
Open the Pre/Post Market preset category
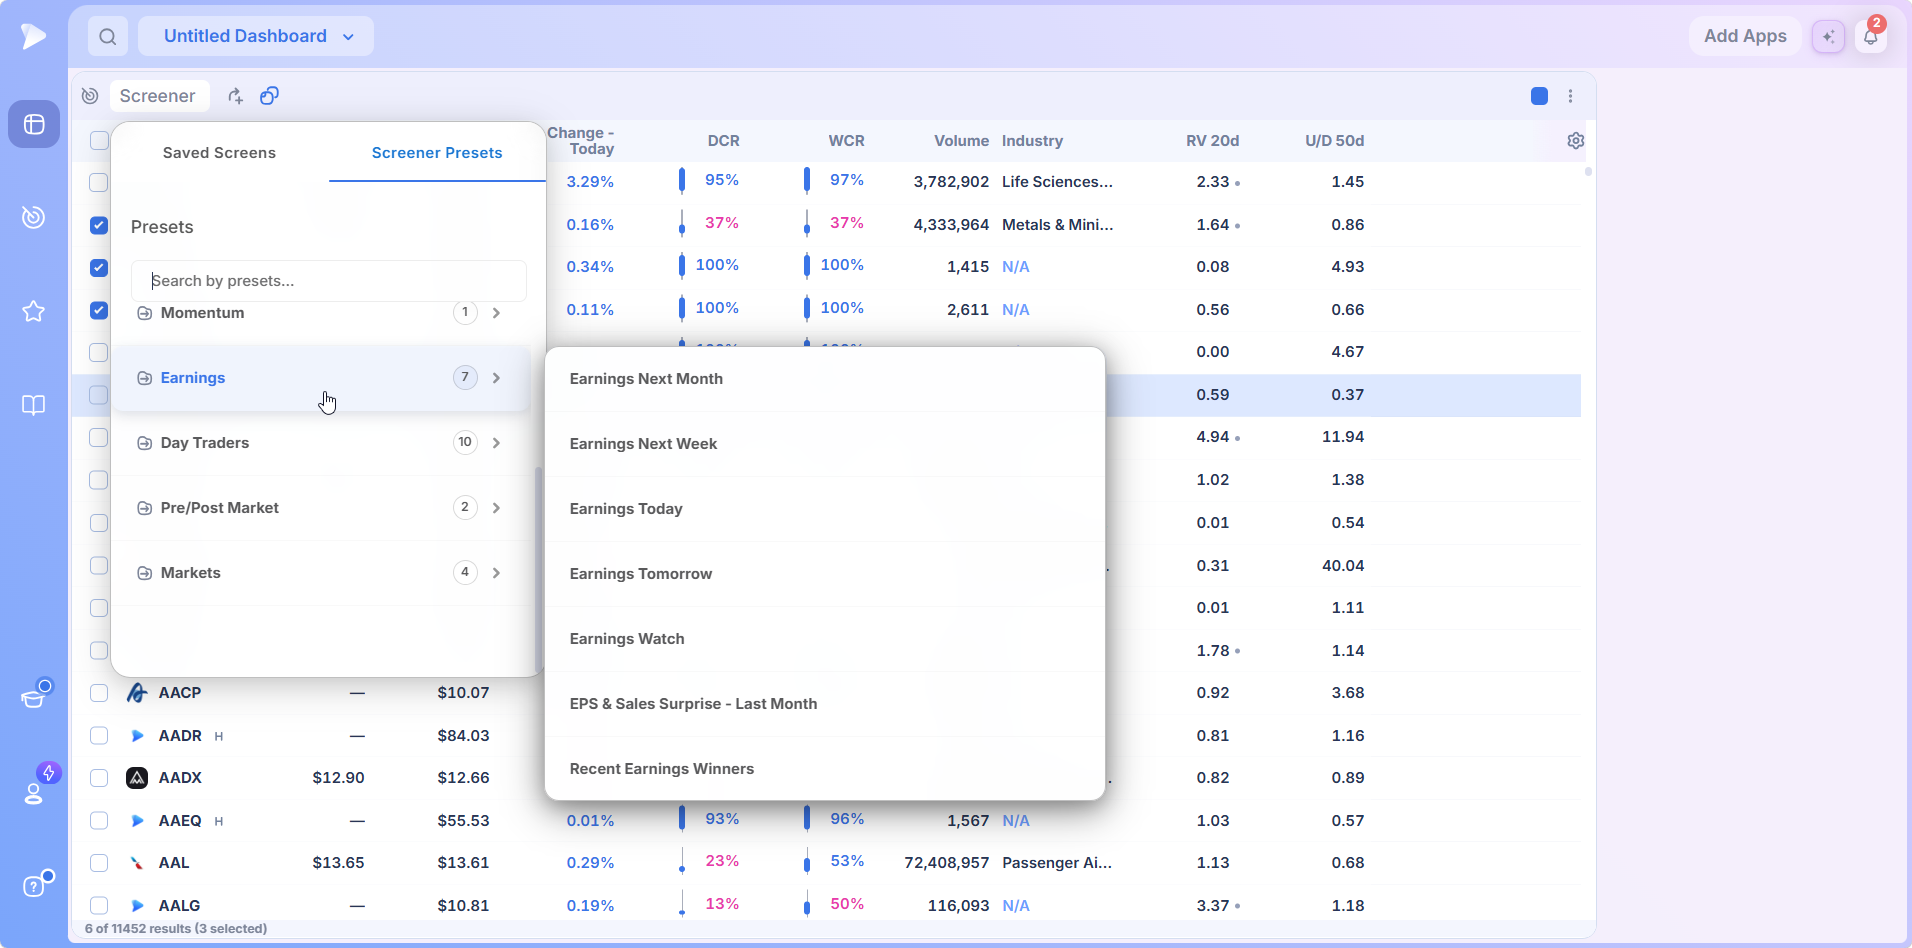pyautogui.click(x=321, y=508)
